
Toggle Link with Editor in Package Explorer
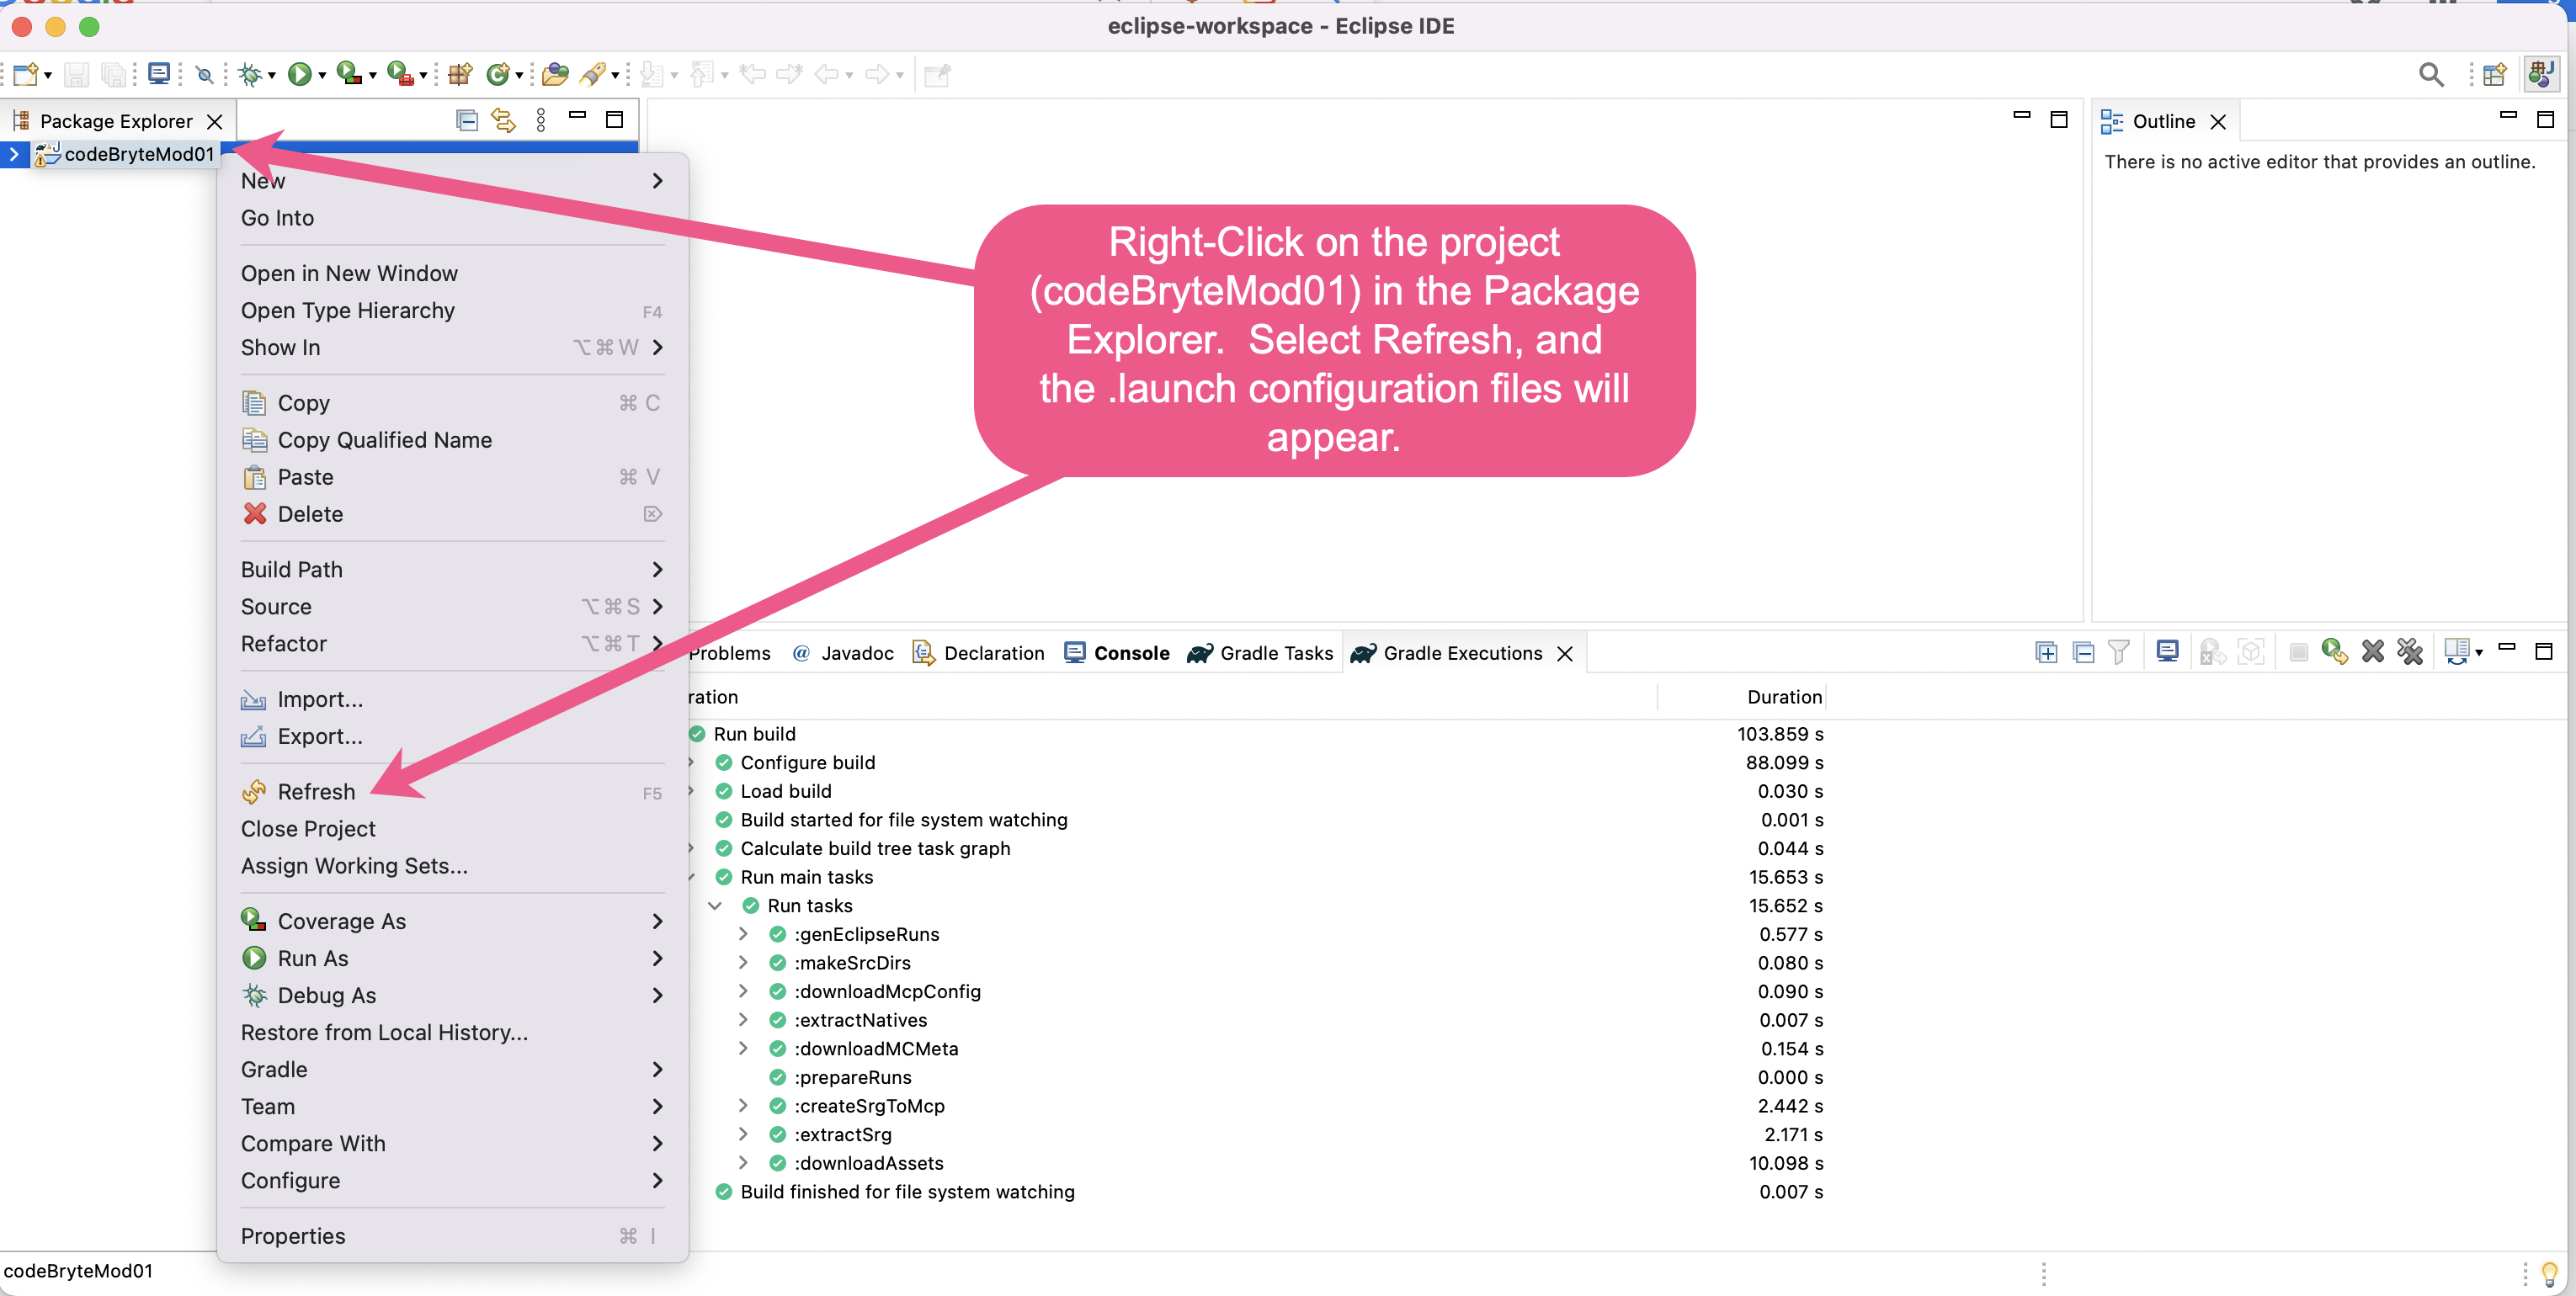(x=503, y=121)
